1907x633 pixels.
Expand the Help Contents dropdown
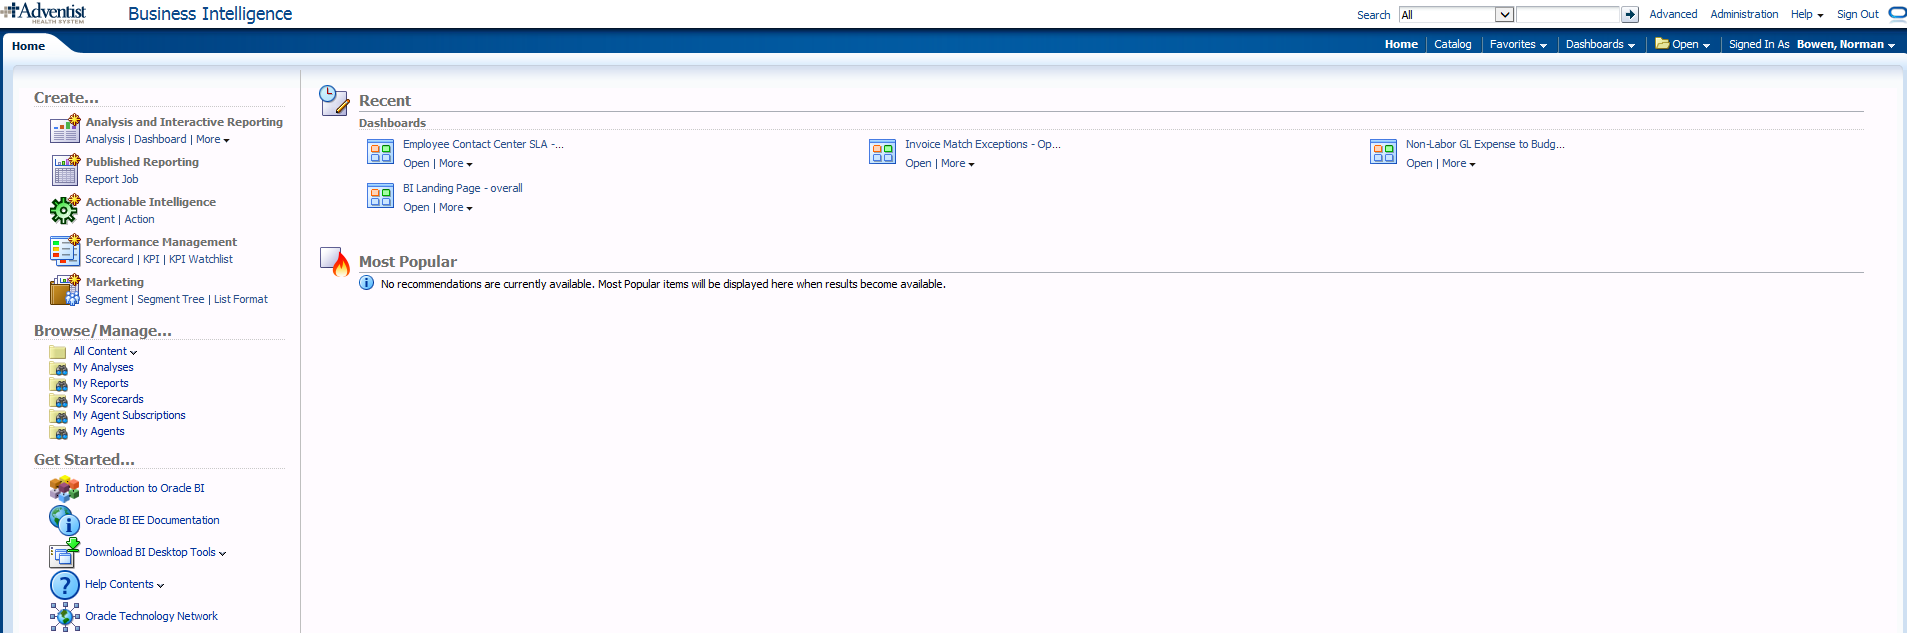pos(125,585)
